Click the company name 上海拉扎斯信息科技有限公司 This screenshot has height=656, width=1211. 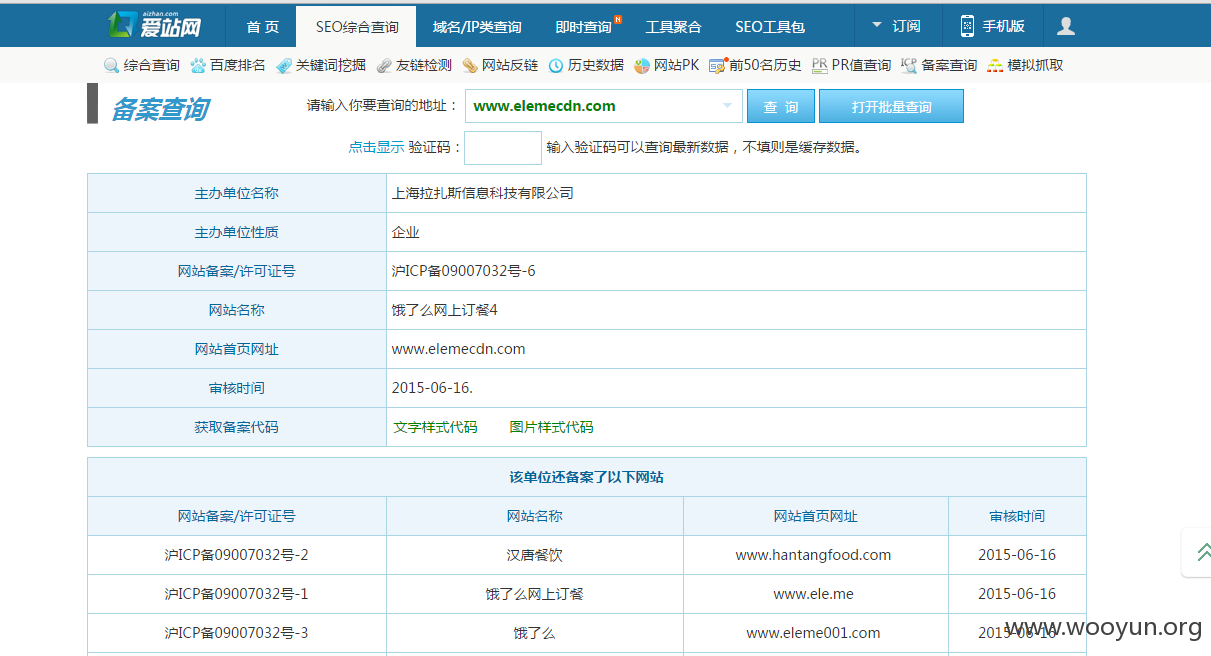[483, 193]
